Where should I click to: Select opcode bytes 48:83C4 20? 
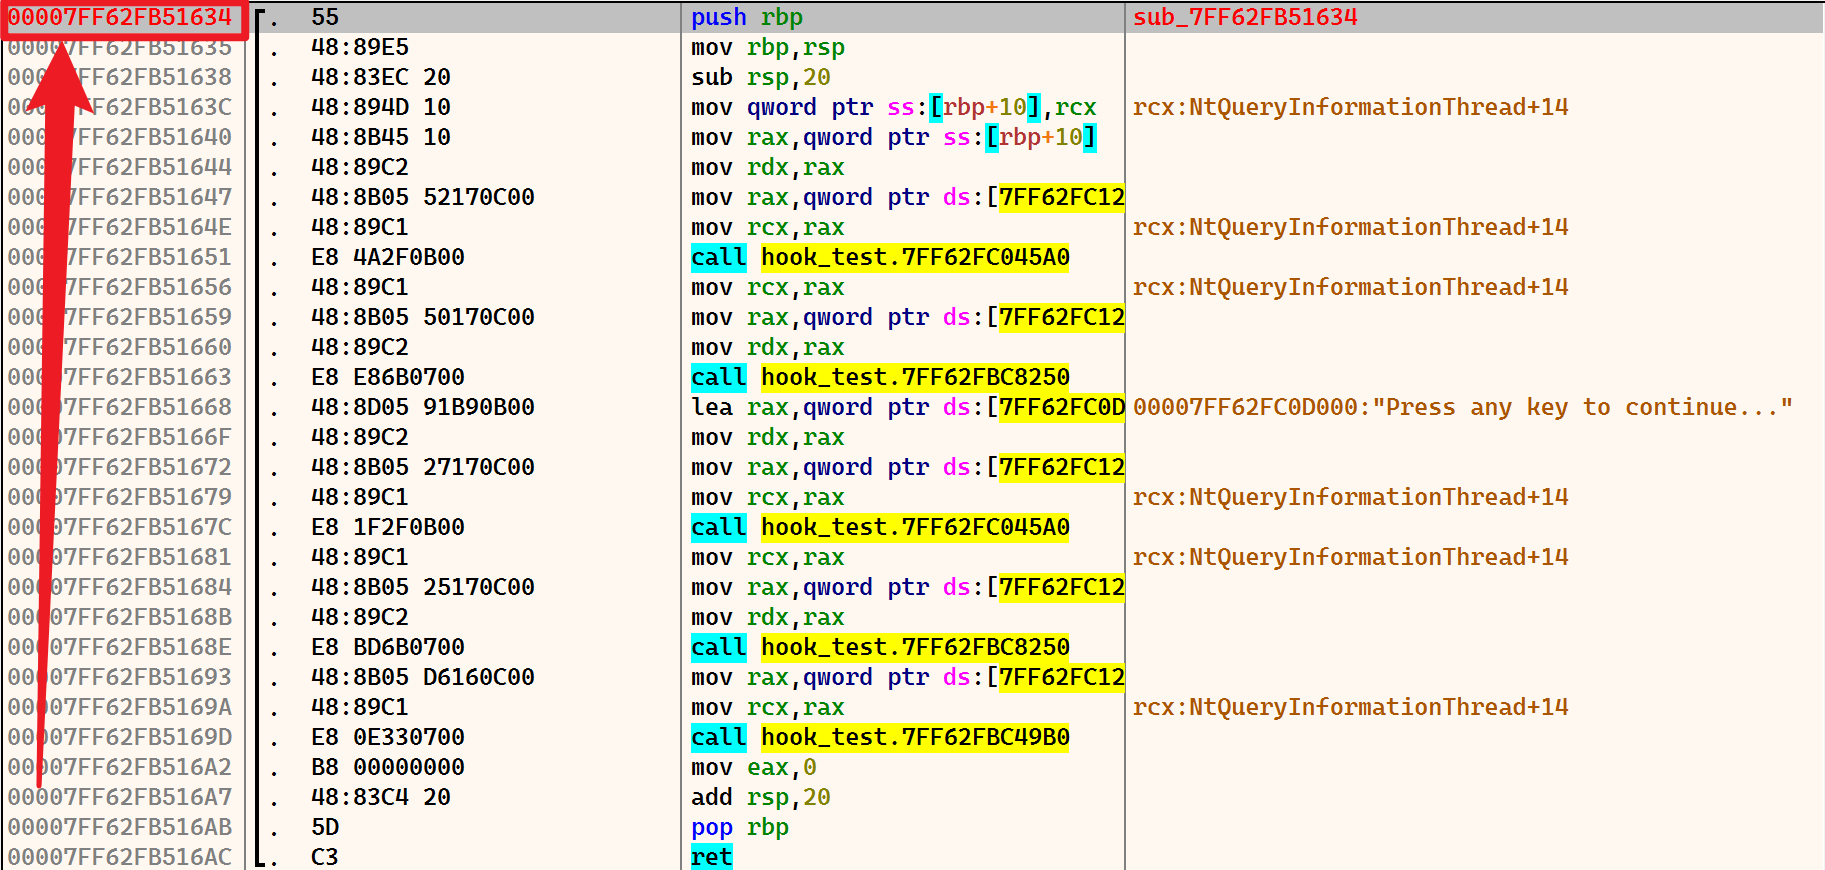pyautogui.click(x=381, y=798)
